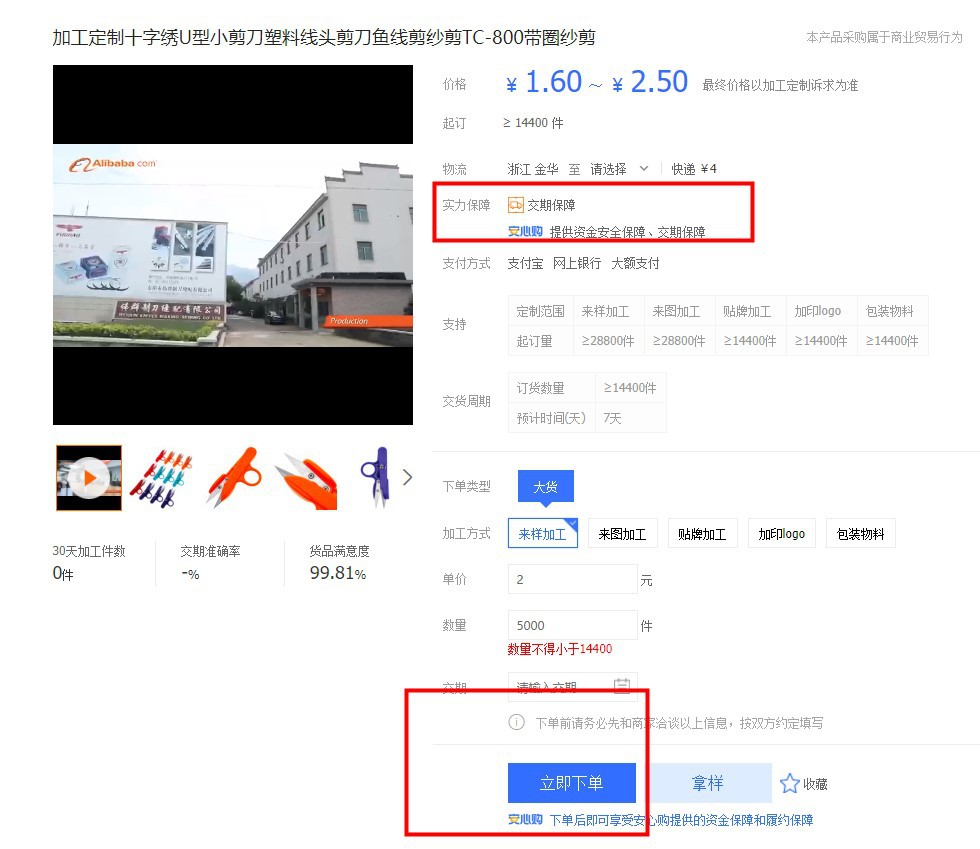
Task: Select 来样加工 processing option
Action: coord(542,534)
